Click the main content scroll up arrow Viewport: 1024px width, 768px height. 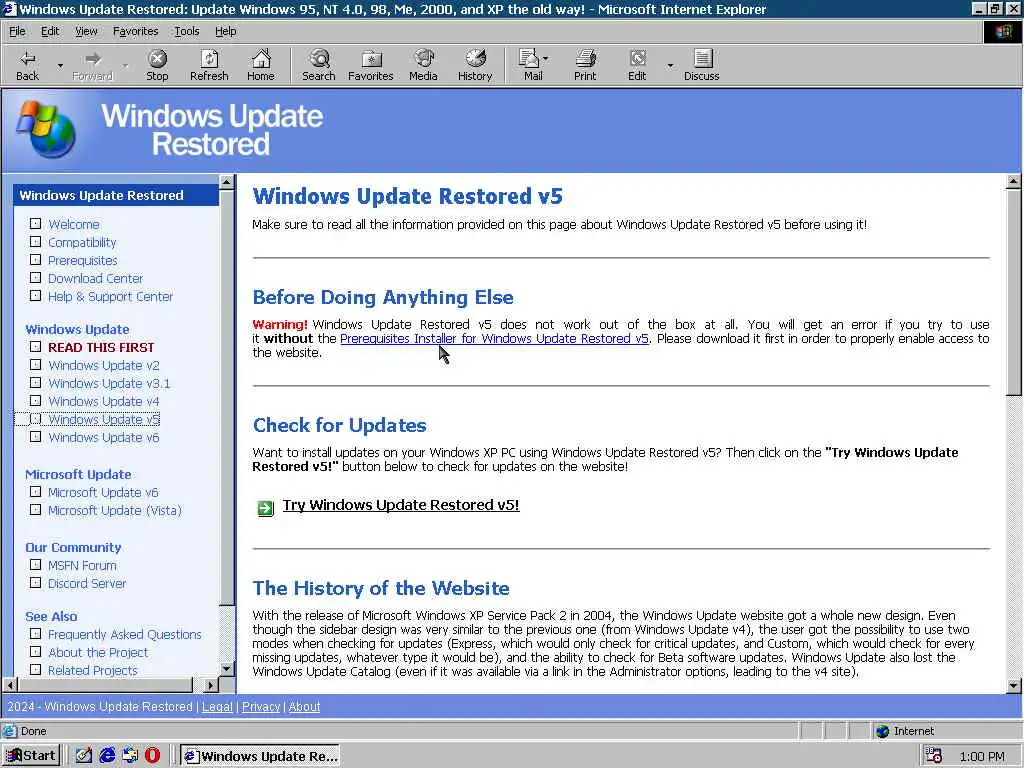pos(1014,182)
